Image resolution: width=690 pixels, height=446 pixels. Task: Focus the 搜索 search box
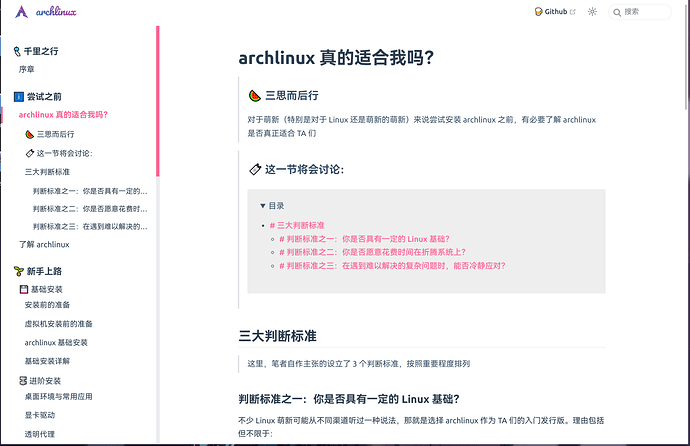tap(640, 12)
